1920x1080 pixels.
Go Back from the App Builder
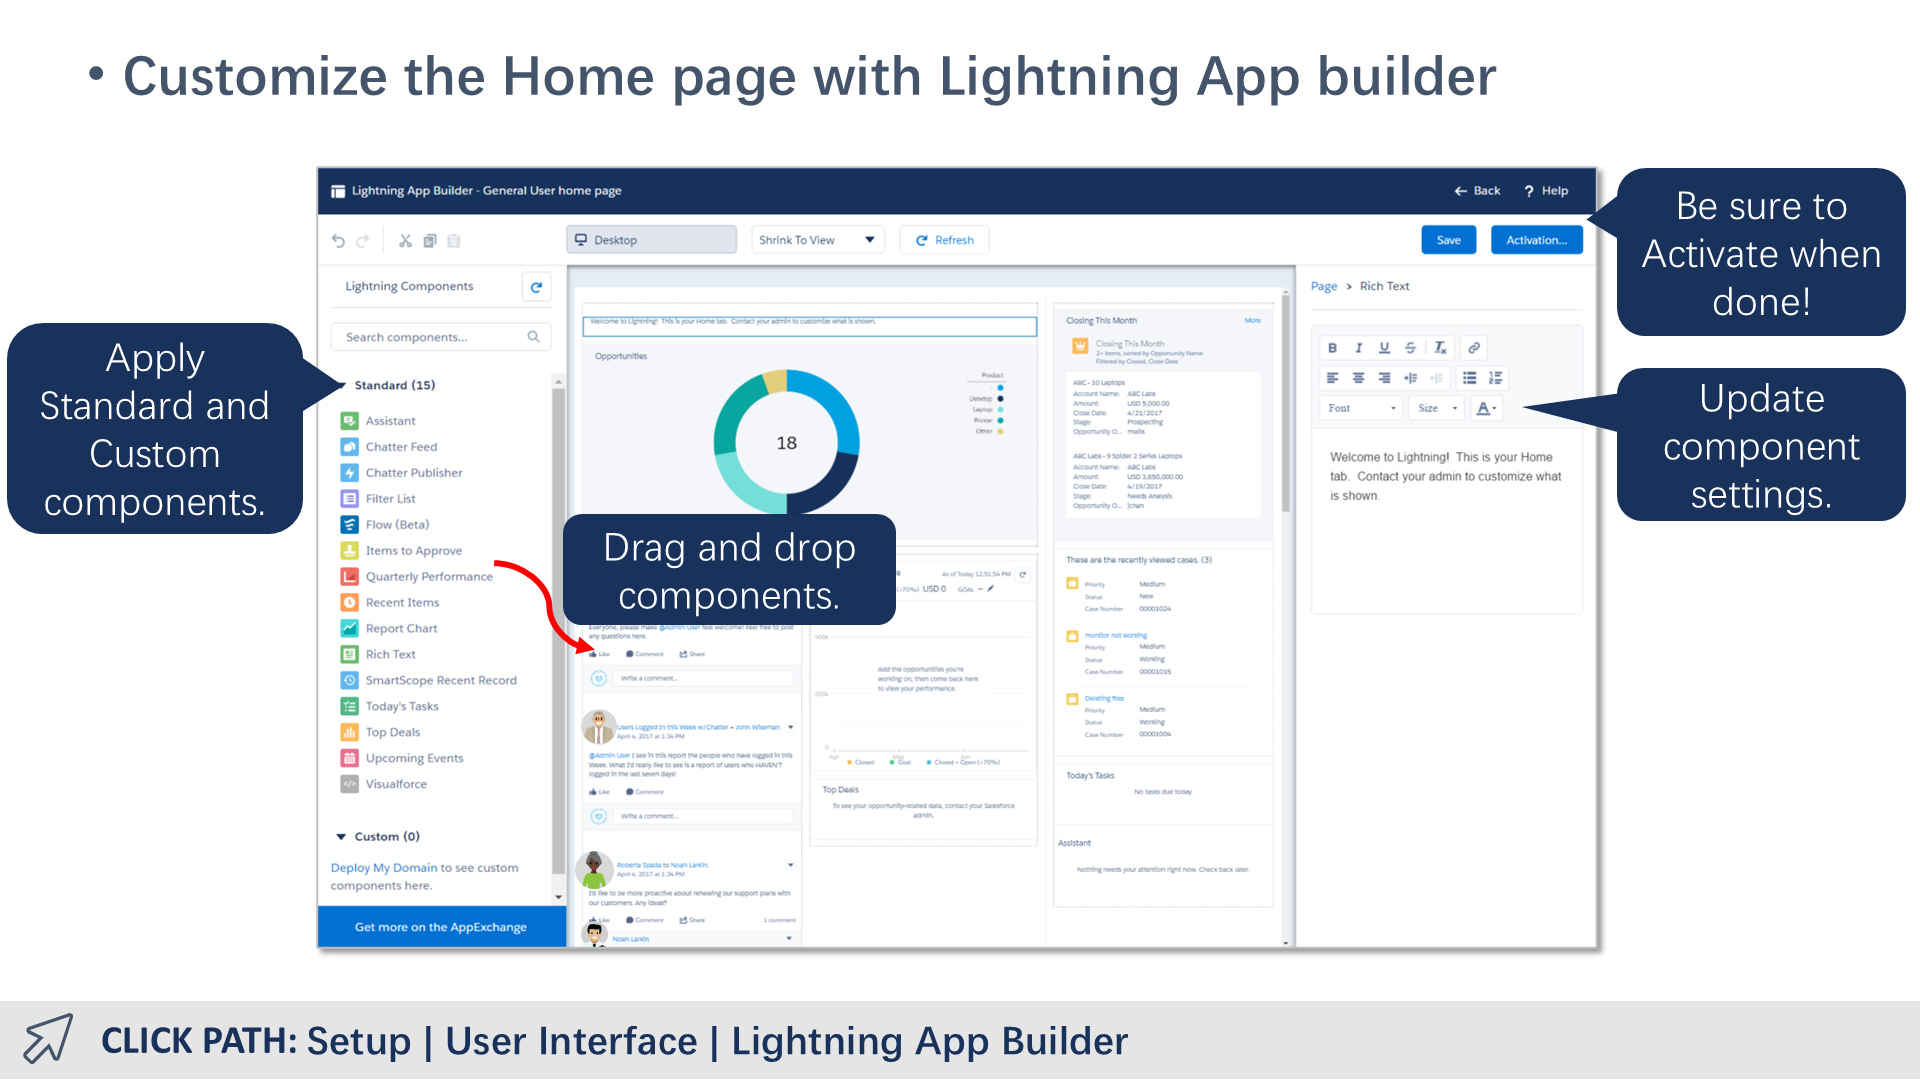(1477, 191)
